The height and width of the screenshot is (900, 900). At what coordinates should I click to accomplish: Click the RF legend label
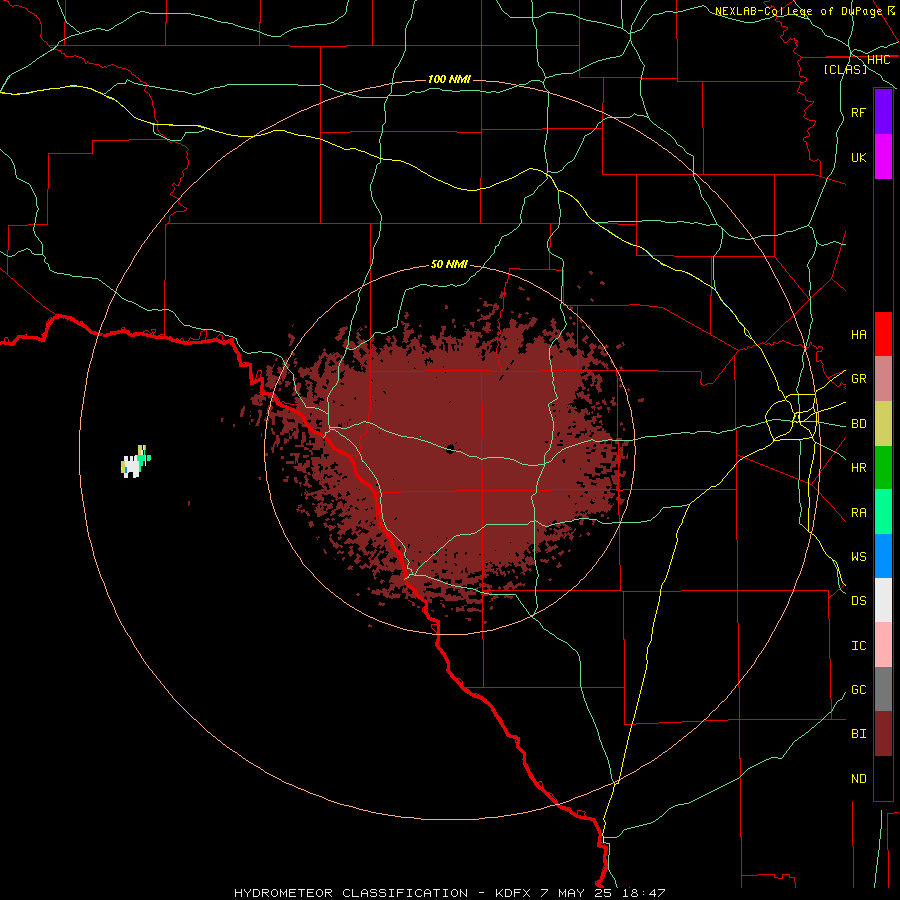coord(858,112)
